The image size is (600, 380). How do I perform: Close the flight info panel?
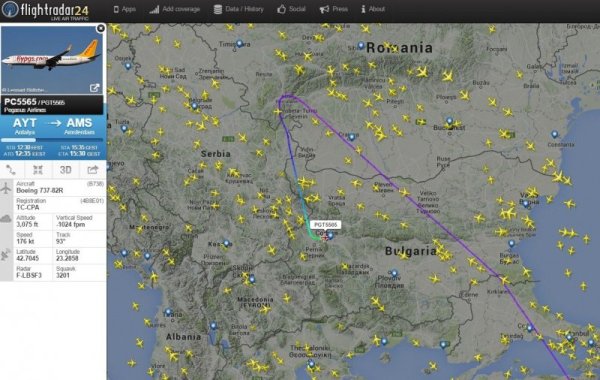pos(101,28)
